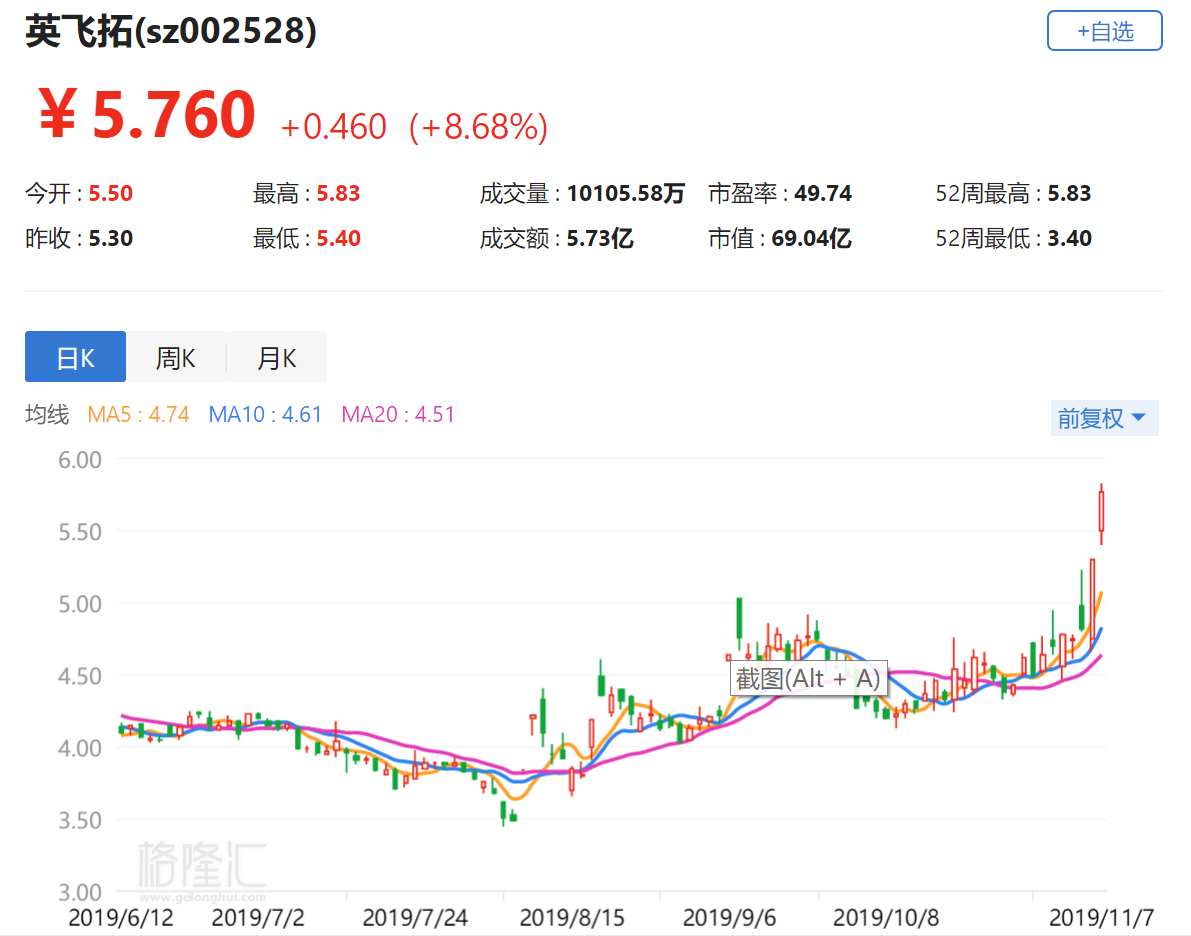
Task: Click the MA20 : 4.51 indicator label
Action: tap(398, 415)
